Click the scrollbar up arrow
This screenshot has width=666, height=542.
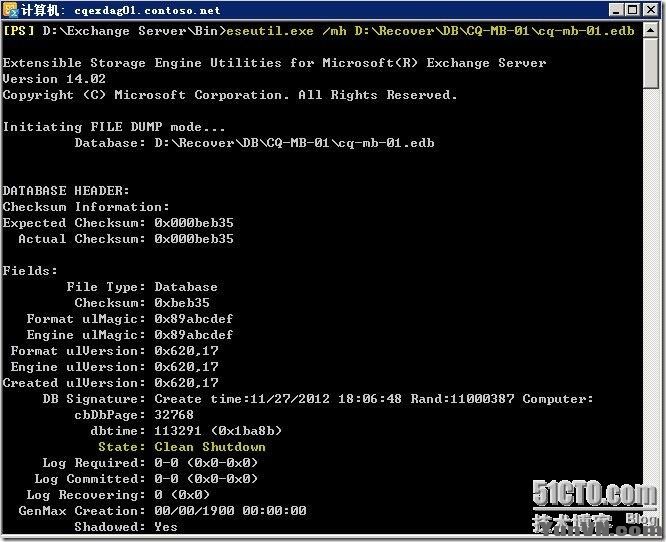pos(650,30)
